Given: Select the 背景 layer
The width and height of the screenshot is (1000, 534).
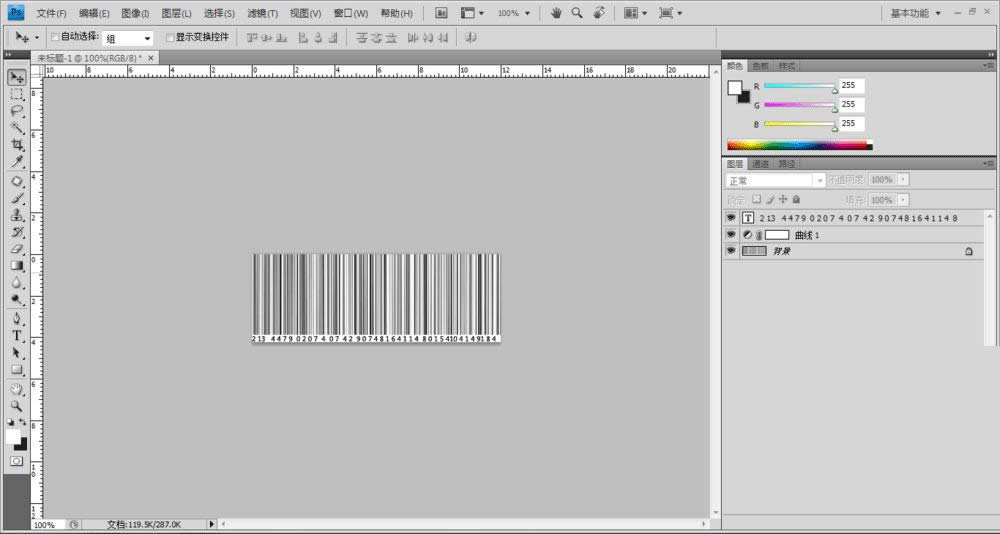Looking at the screenshot, I should coord(853,251).
